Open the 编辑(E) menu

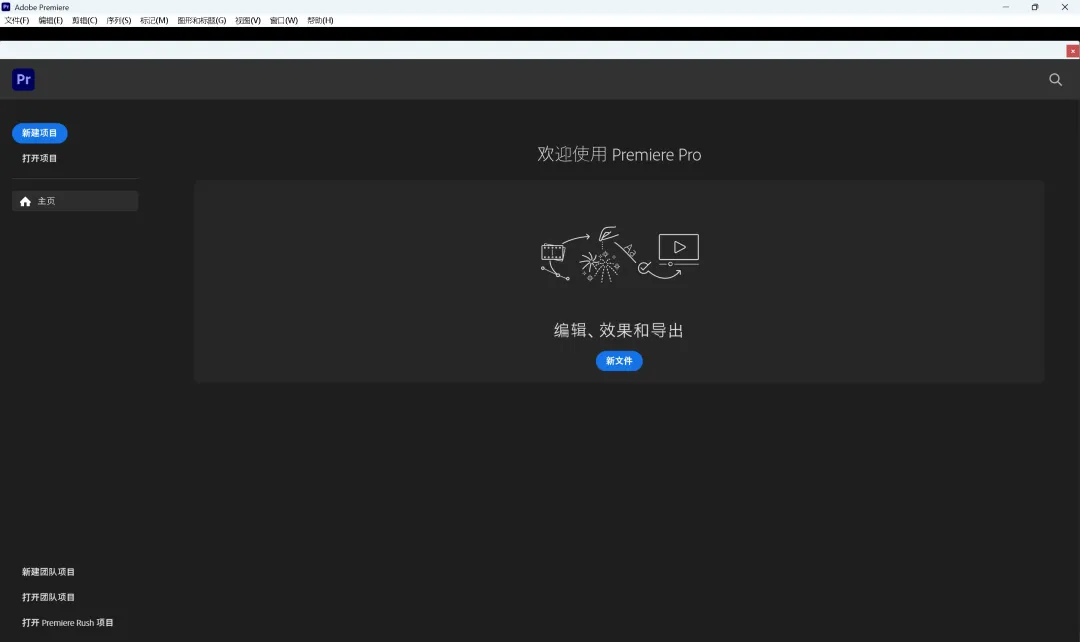[x=50, y=21]
